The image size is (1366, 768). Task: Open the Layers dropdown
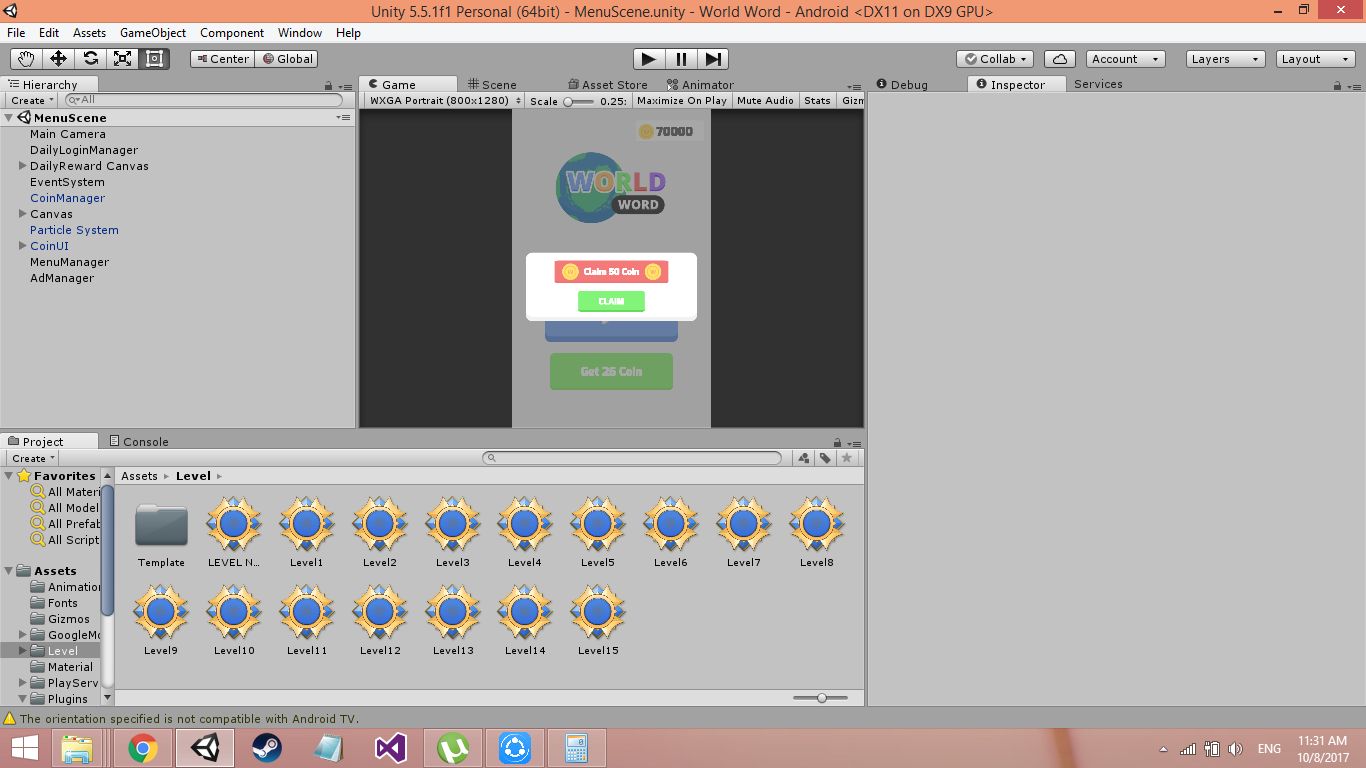(1225, 59)
